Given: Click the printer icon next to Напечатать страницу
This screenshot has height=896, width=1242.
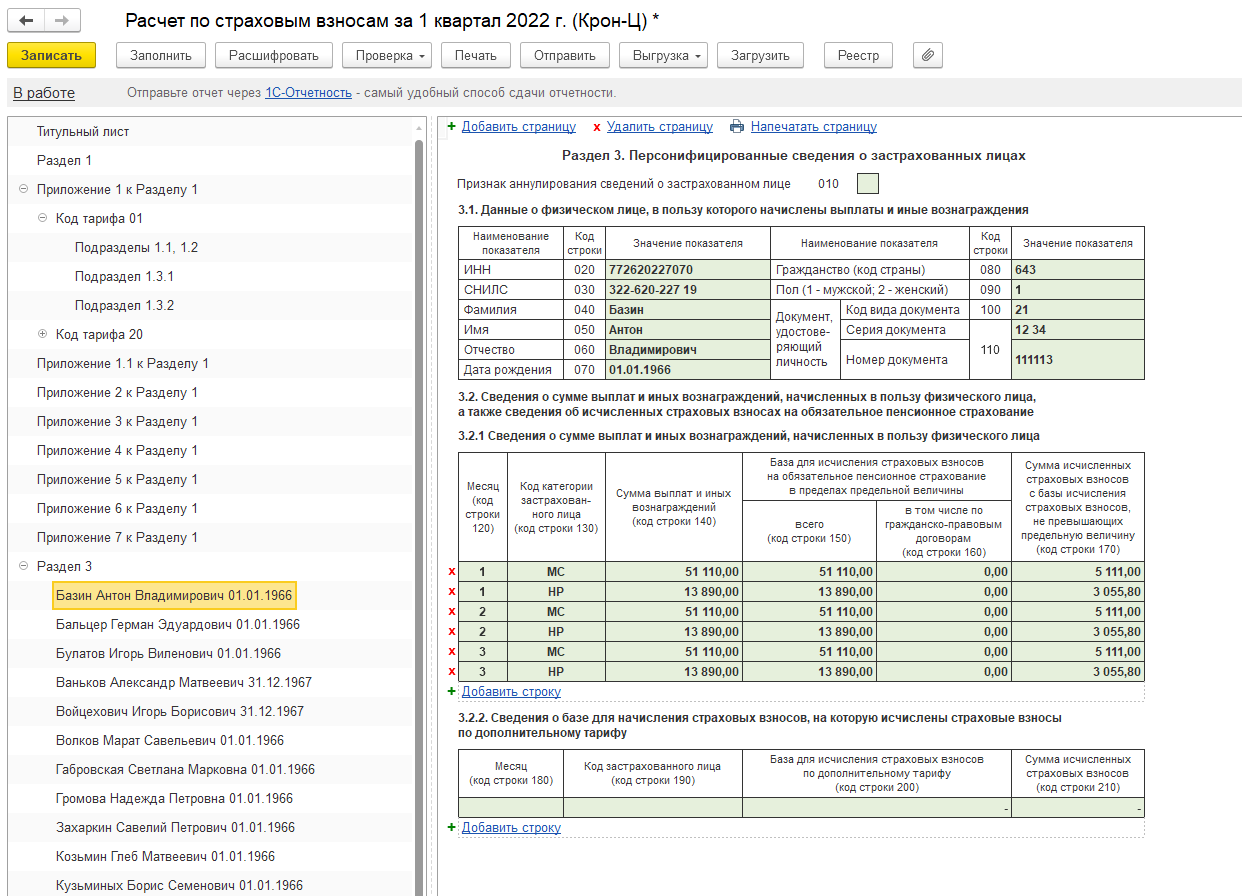Looking at the screenshot, I should [x=737, y=127].
